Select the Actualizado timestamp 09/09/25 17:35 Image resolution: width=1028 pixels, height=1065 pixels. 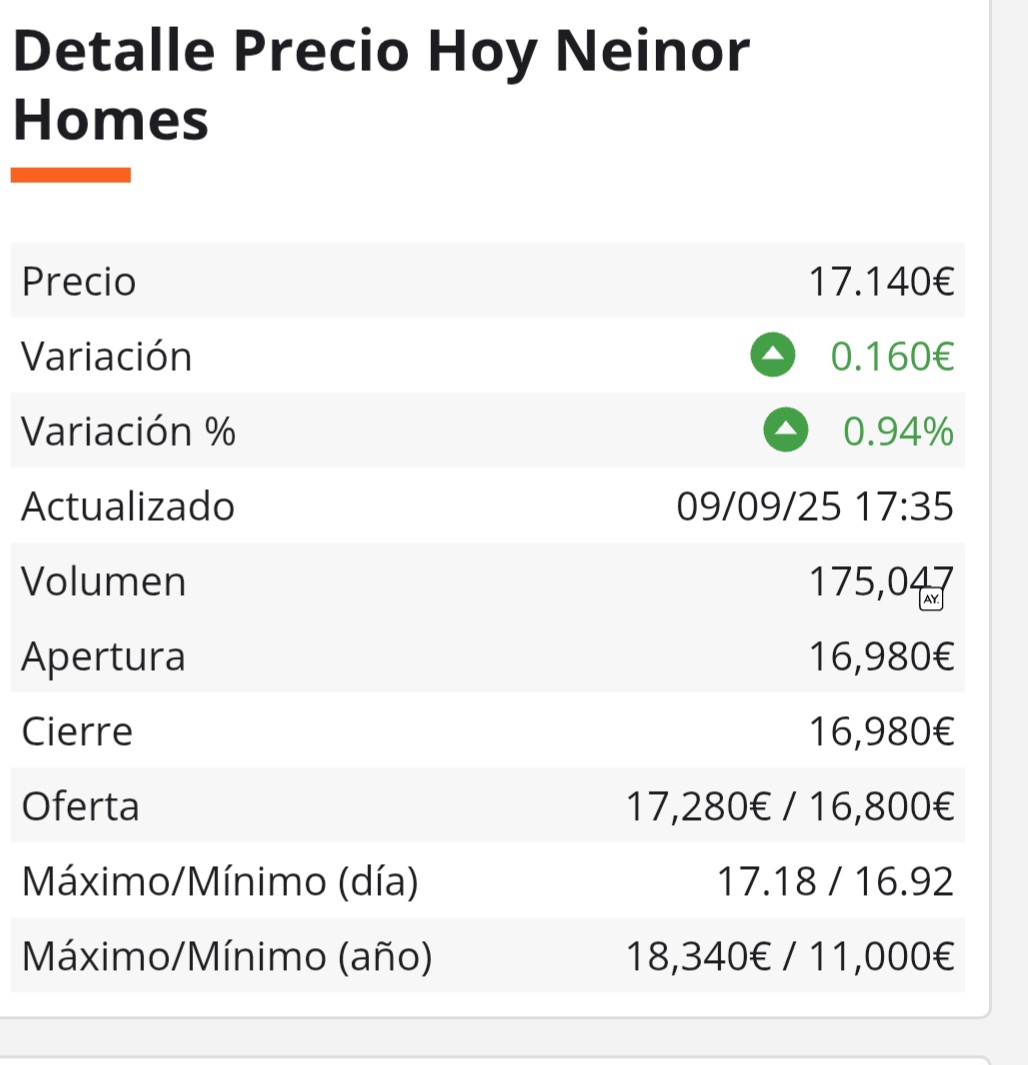[815, 507]
